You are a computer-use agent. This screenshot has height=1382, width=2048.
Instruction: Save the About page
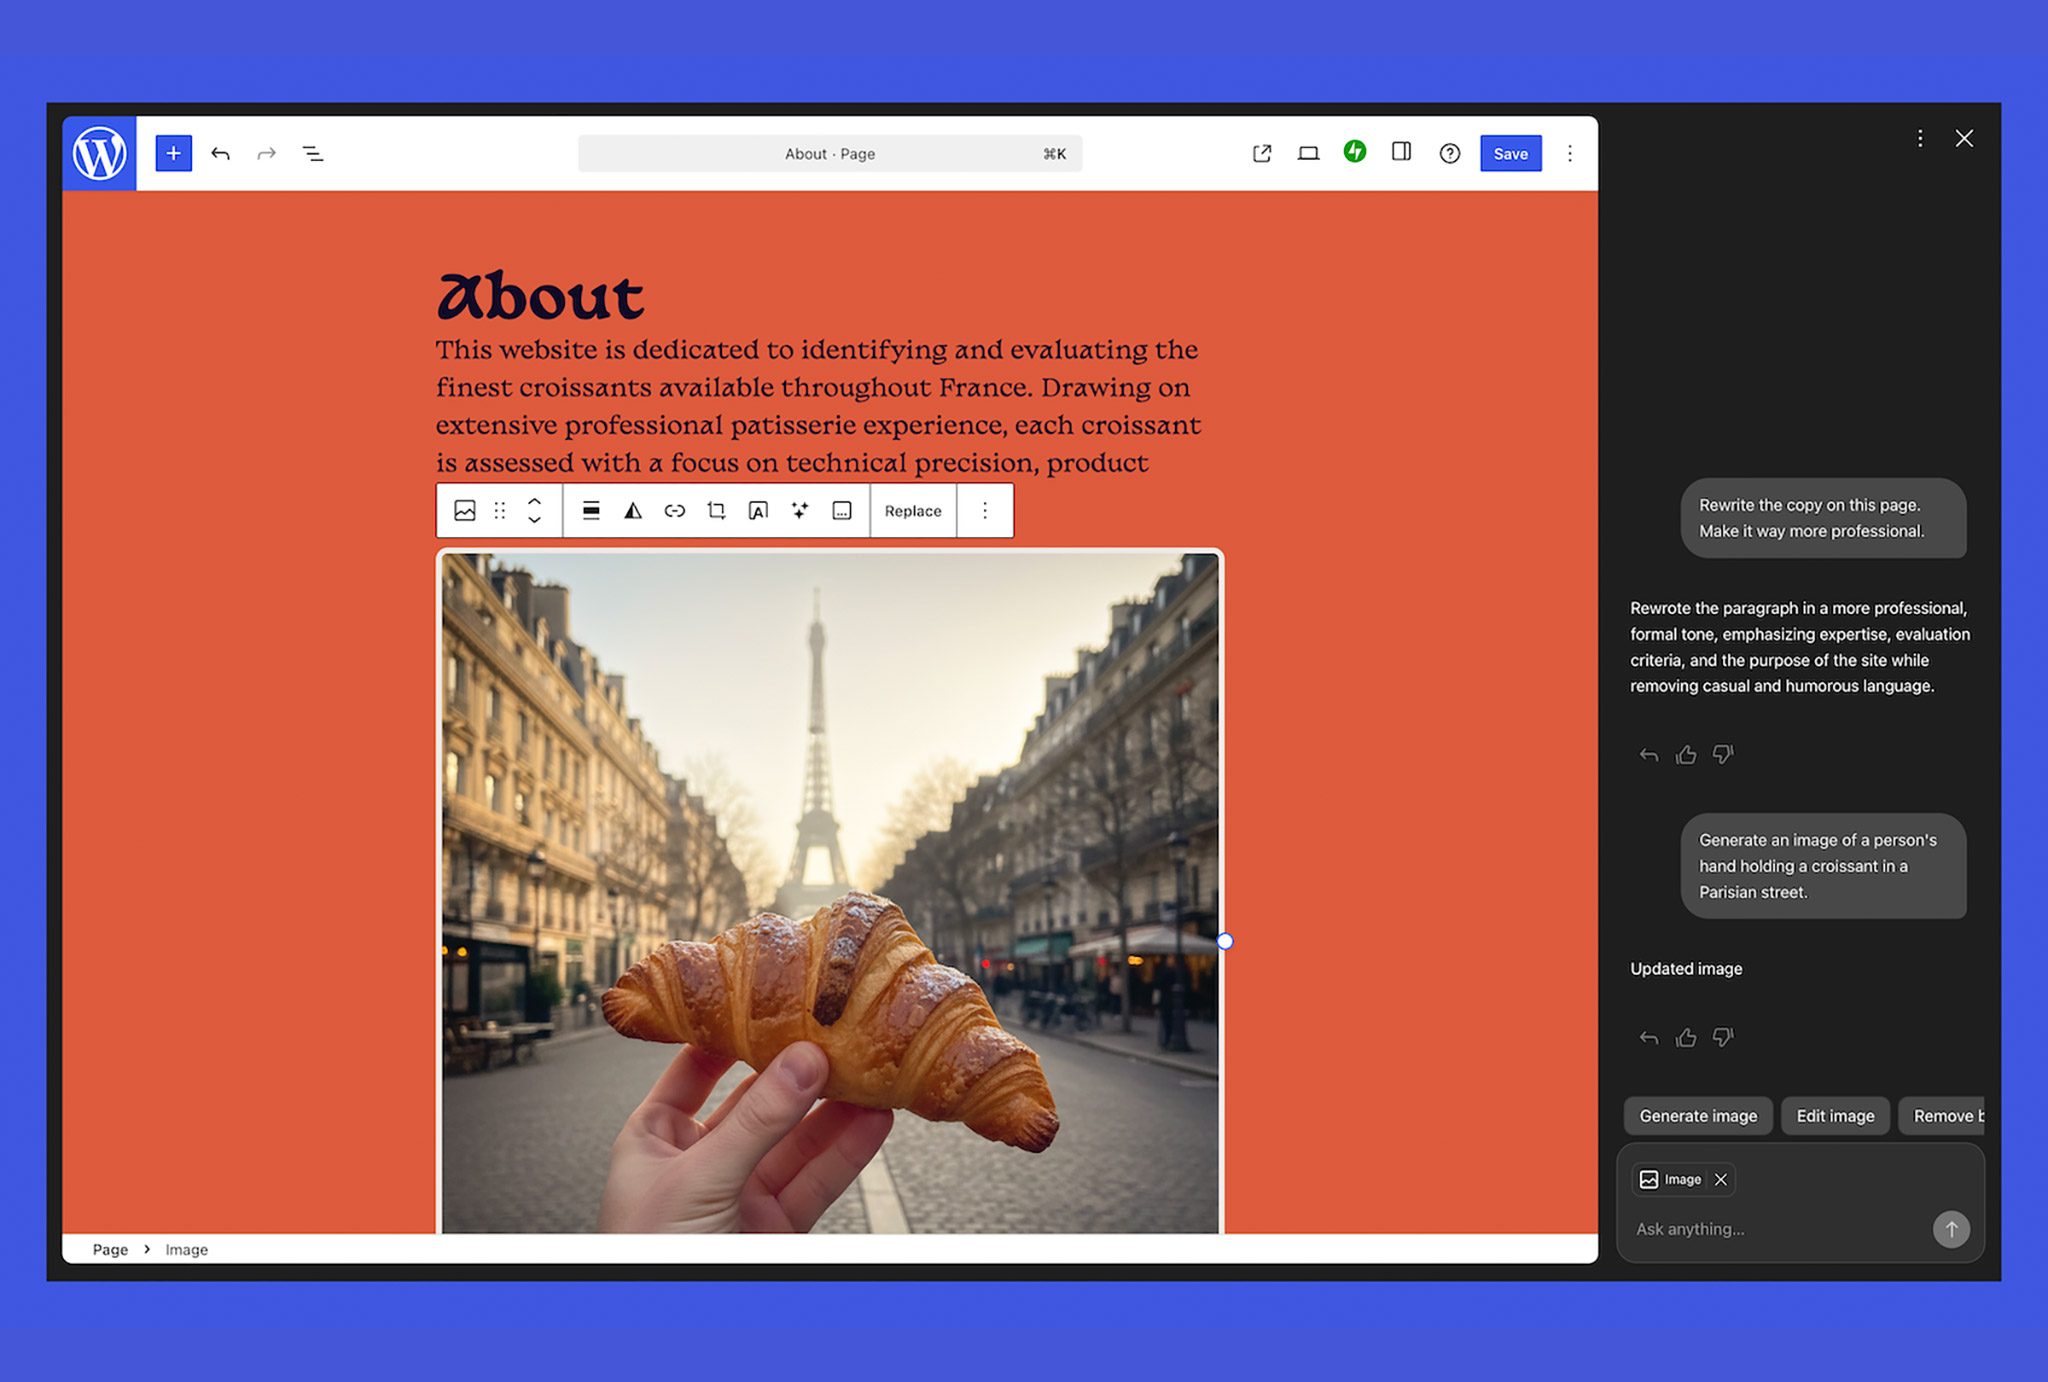point(1510,153)
